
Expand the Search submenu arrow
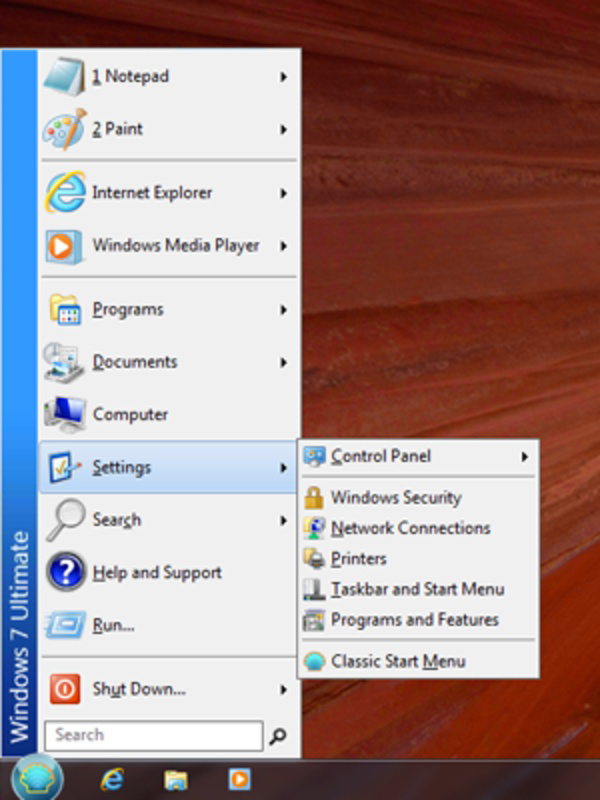pyautogui.click(x=283, y=520)
